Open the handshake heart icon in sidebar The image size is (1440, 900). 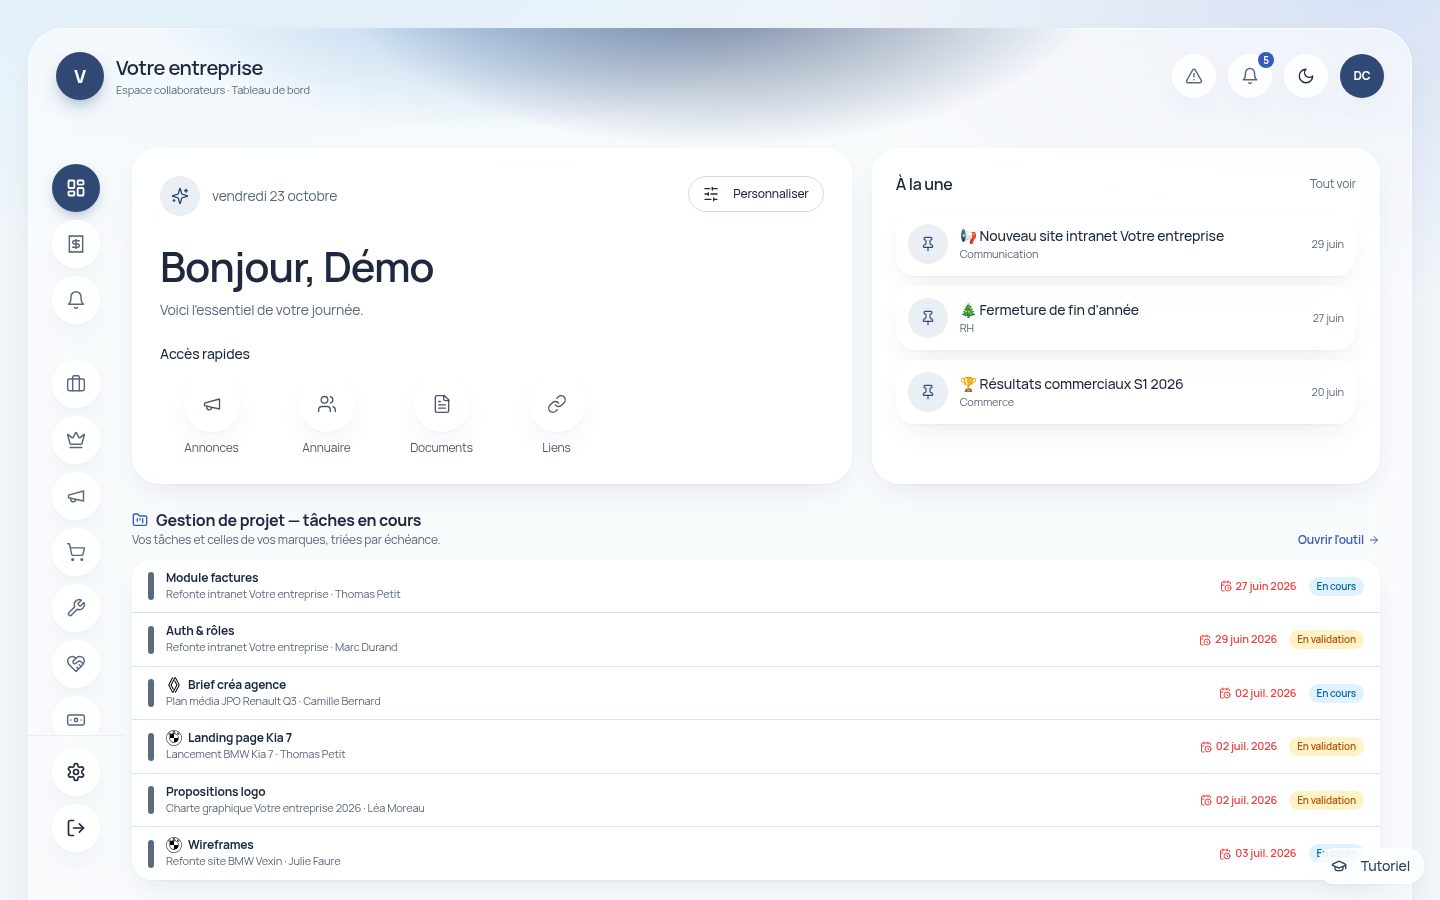pos(76,664)
